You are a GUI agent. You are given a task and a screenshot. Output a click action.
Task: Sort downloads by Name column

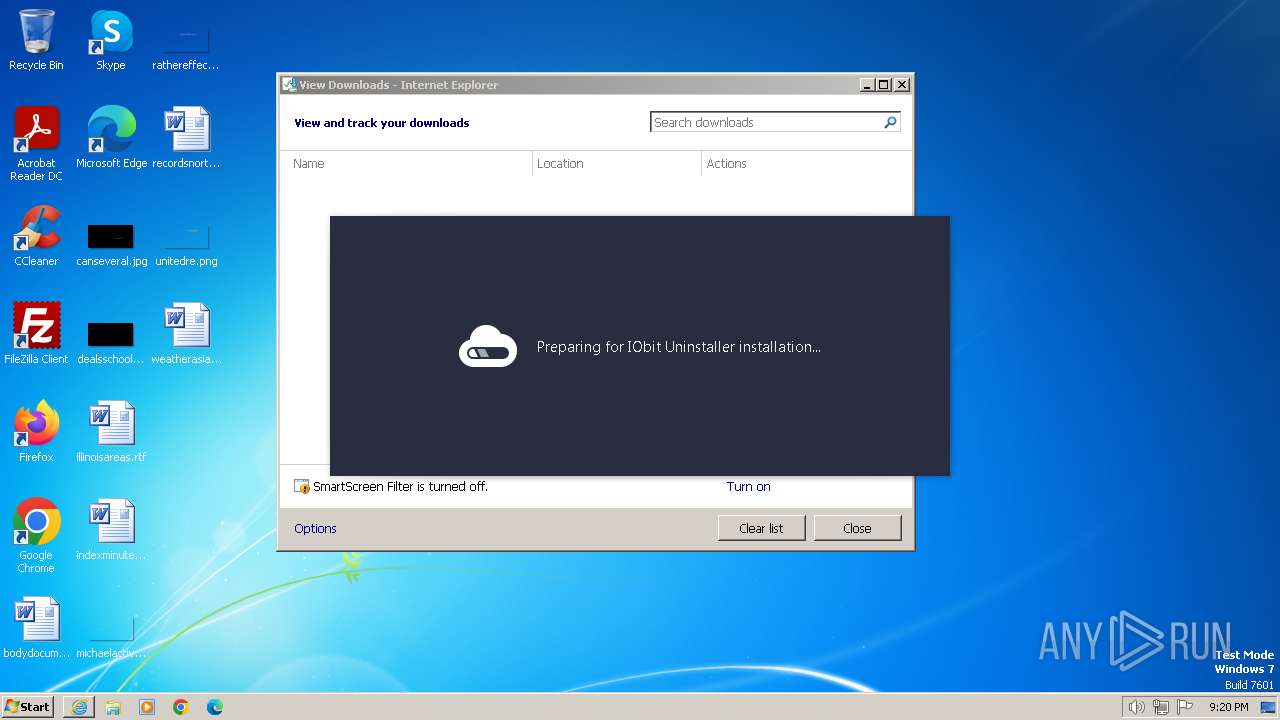(x=407, y=163)
